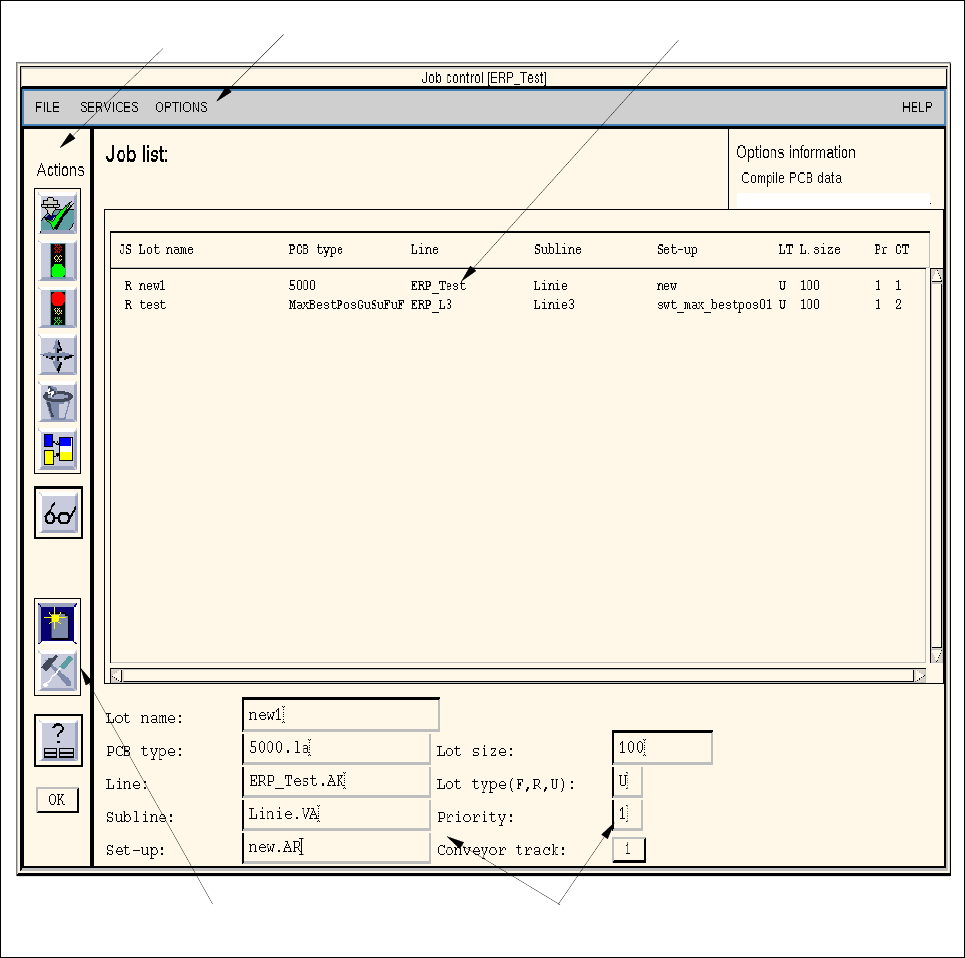This screenshot has width=965, height=958.
Task: Click the Set-up column header
Action: pyautogui.click(x=677, y=249)
